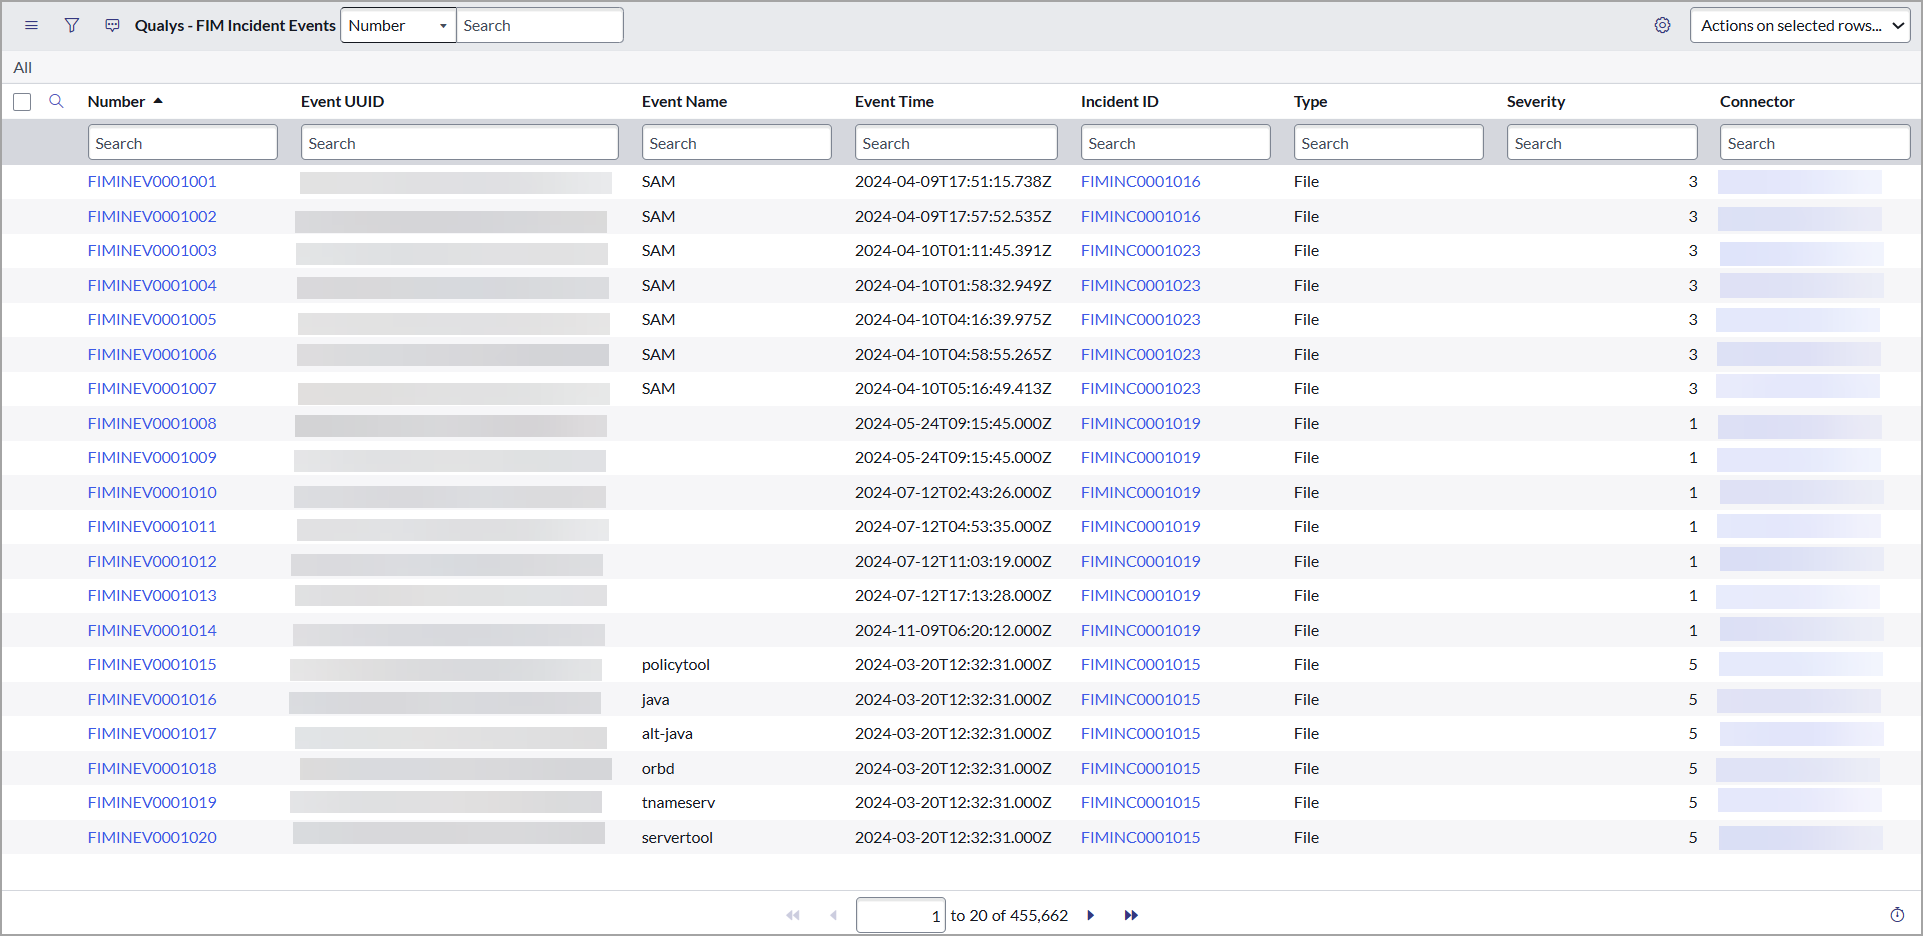Viewport: 1923px width, 936px height.
Task: Click the Event Name column search box
Action: [x=736, y=143]
